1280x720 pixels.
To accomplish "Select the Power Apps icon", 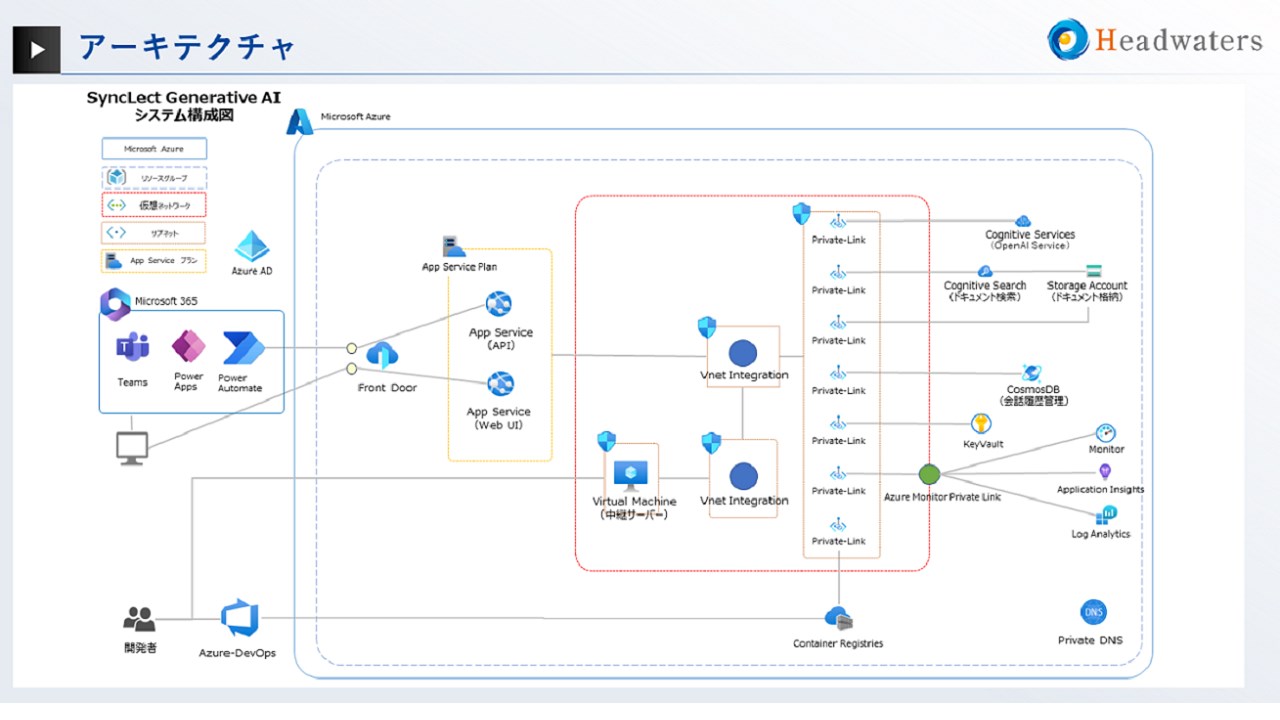I will (188, 348).
